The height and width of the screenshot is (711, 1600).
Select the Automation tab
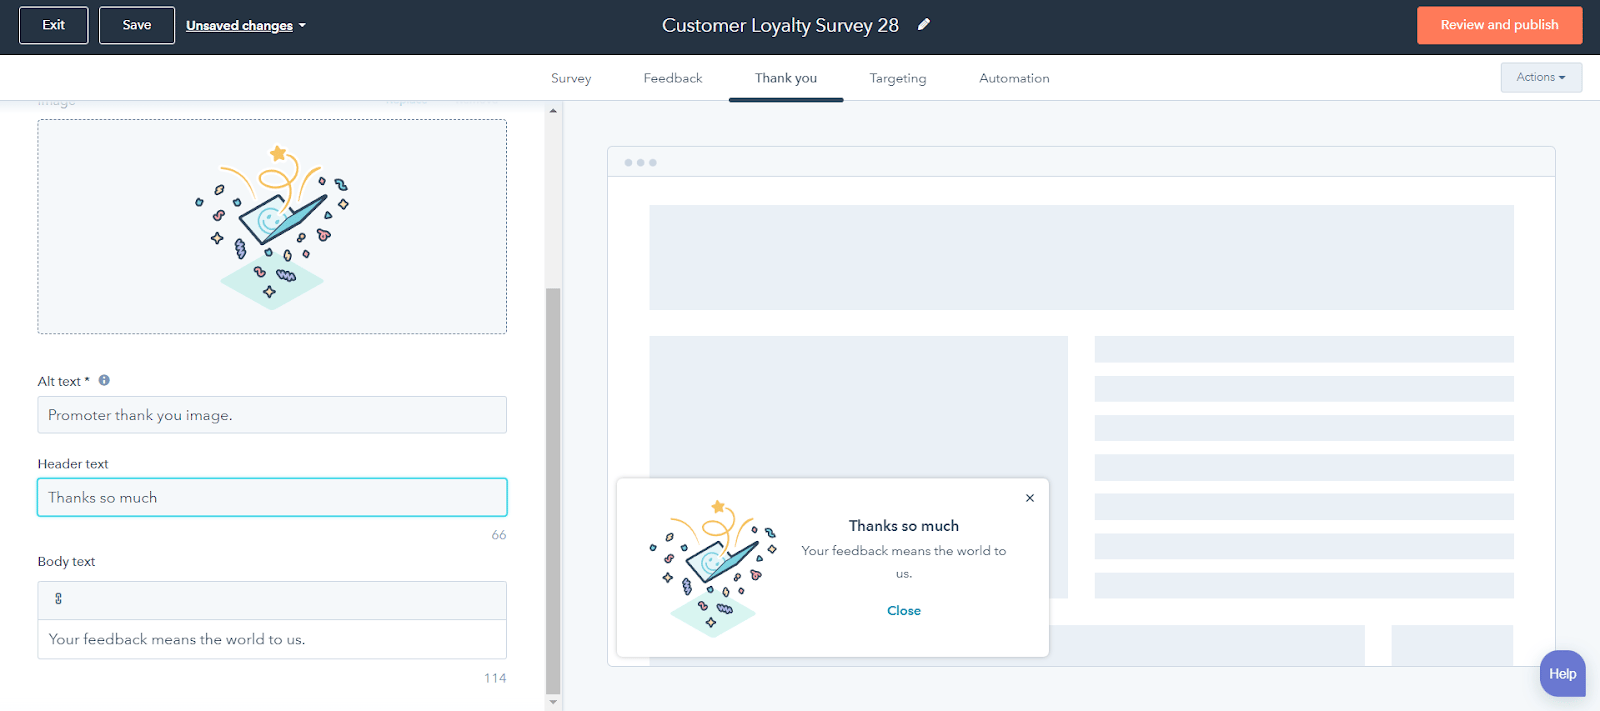[1014, 79]
